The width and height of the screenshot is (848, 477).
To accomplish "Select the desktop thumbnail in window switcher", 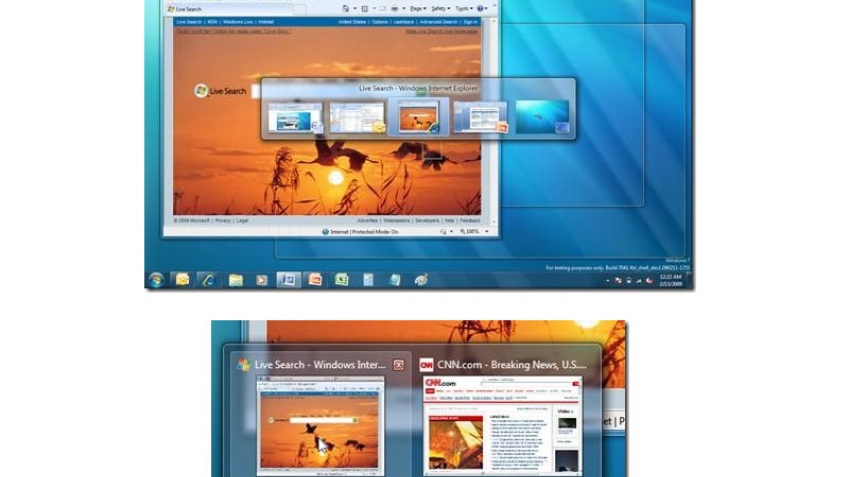I will [542, 117].
